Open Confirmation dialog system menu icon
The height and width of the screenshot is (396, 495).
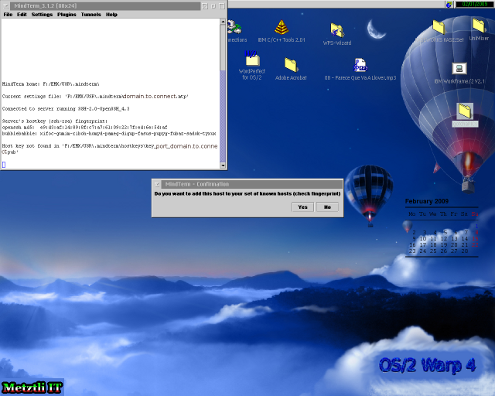point(157,184)
